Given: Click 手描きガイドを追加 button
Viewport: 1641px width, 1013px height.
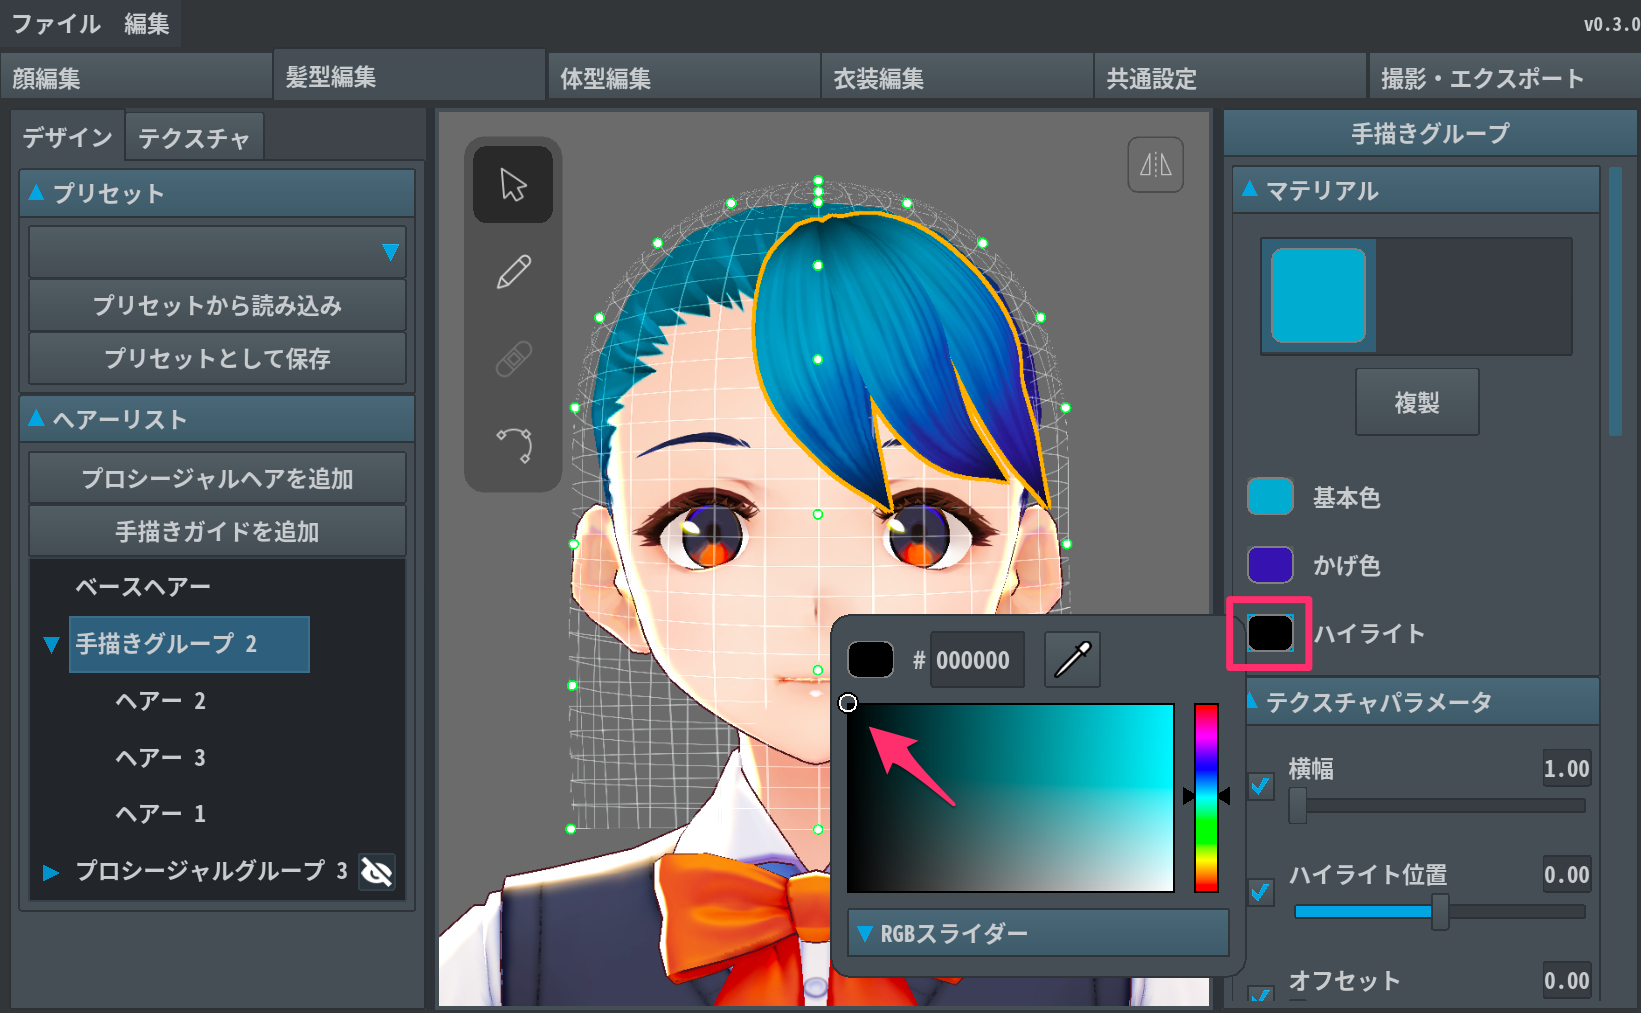Looking at the screenshot, I should [217, 531].
